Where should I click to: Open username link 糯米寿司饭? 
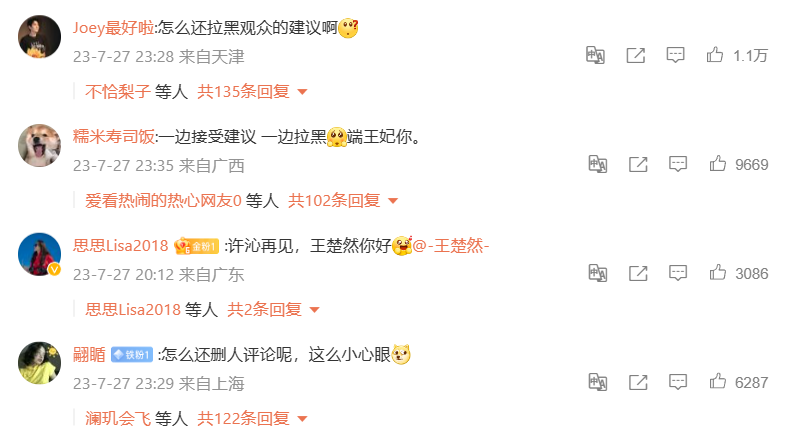pos(114,136)
